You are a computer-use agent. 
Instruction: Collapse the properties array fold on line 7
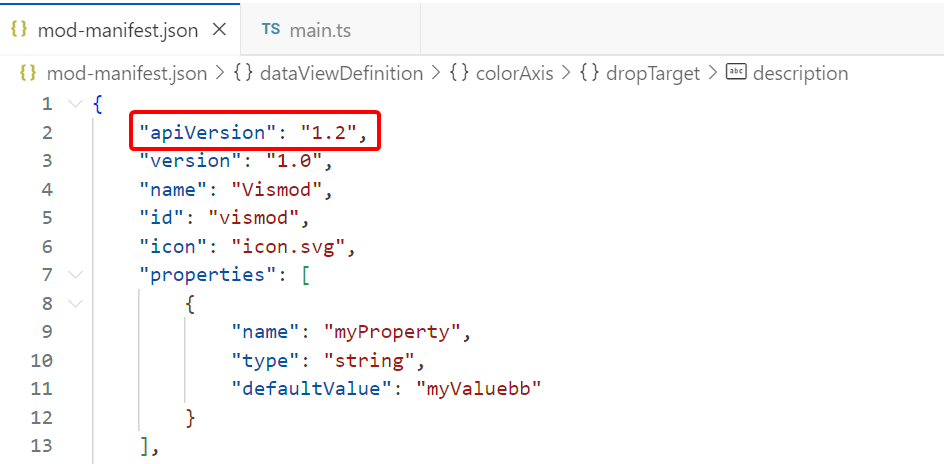pos(75,275)
